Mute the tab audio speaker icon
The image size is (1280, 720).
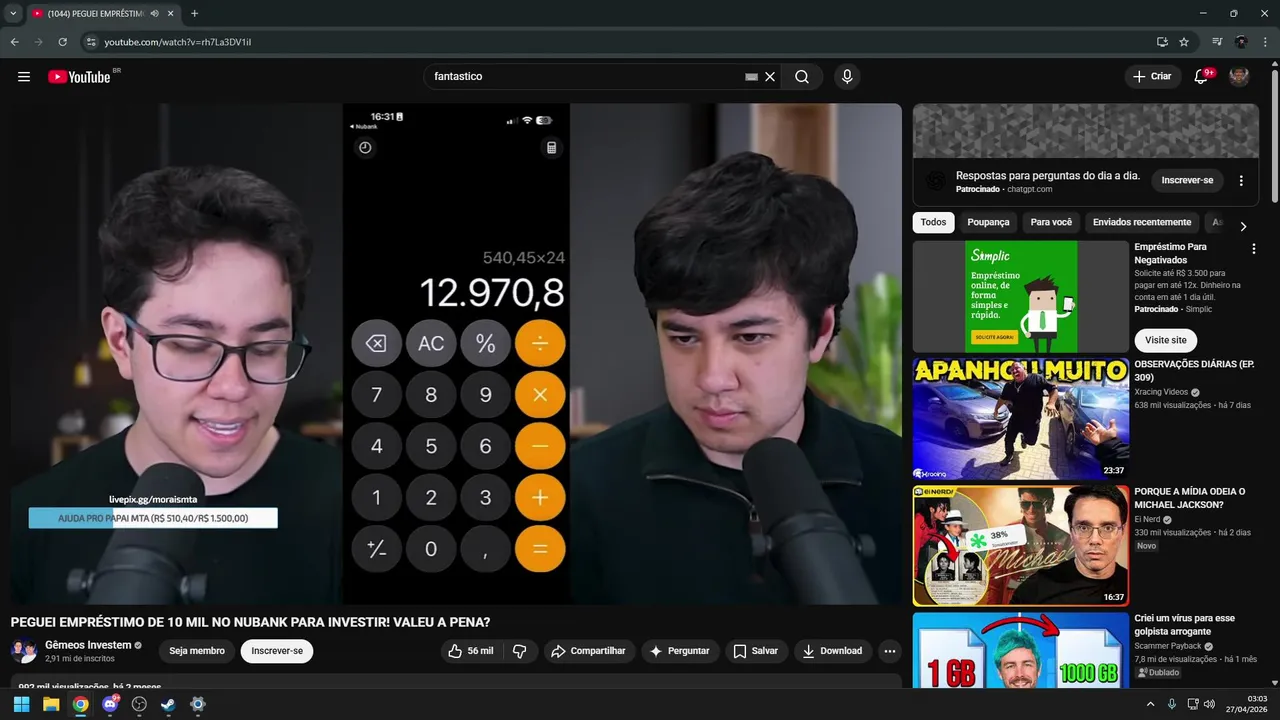[154, 14]
